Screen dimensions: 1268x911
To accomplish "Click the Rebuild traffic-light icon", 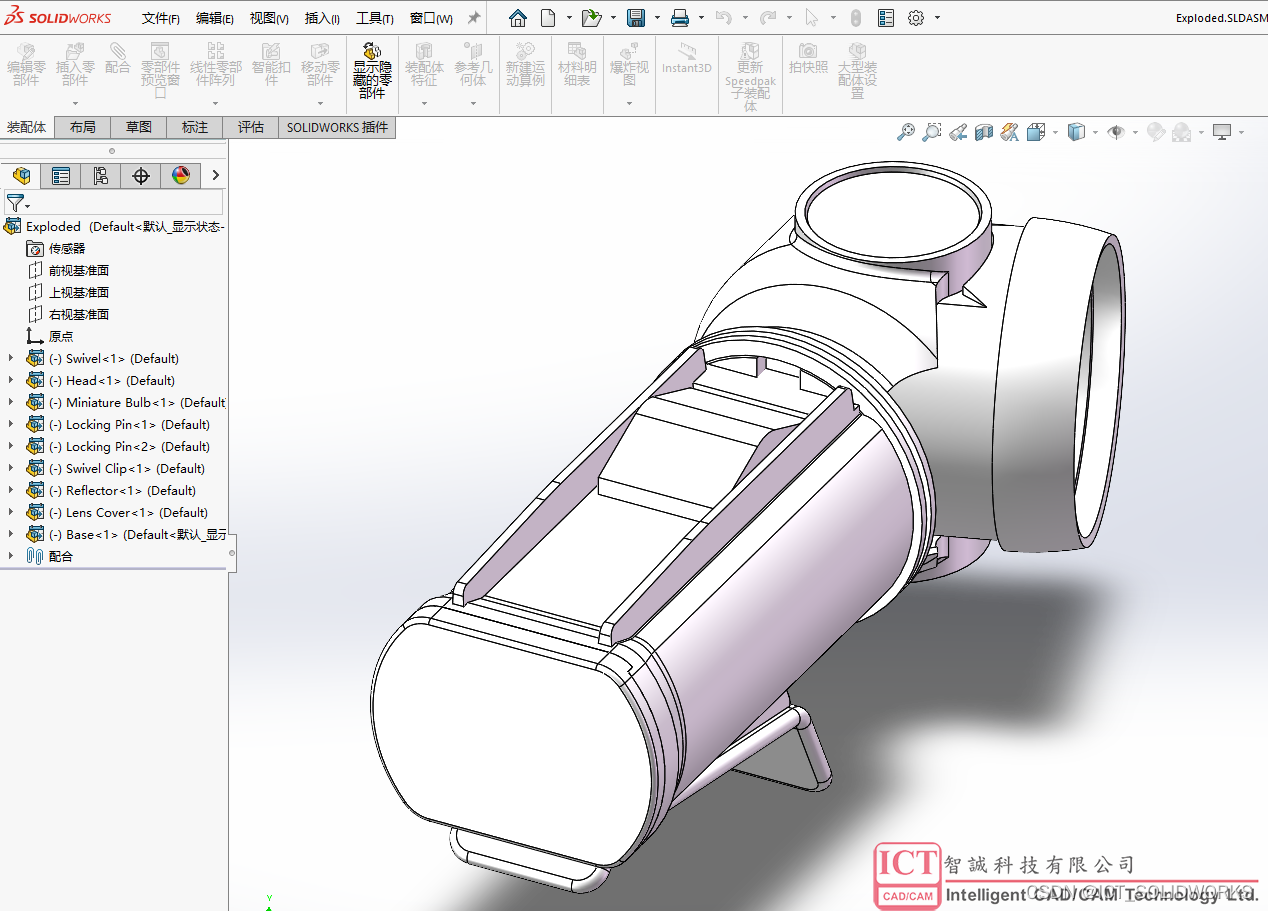I will point(856,18).
